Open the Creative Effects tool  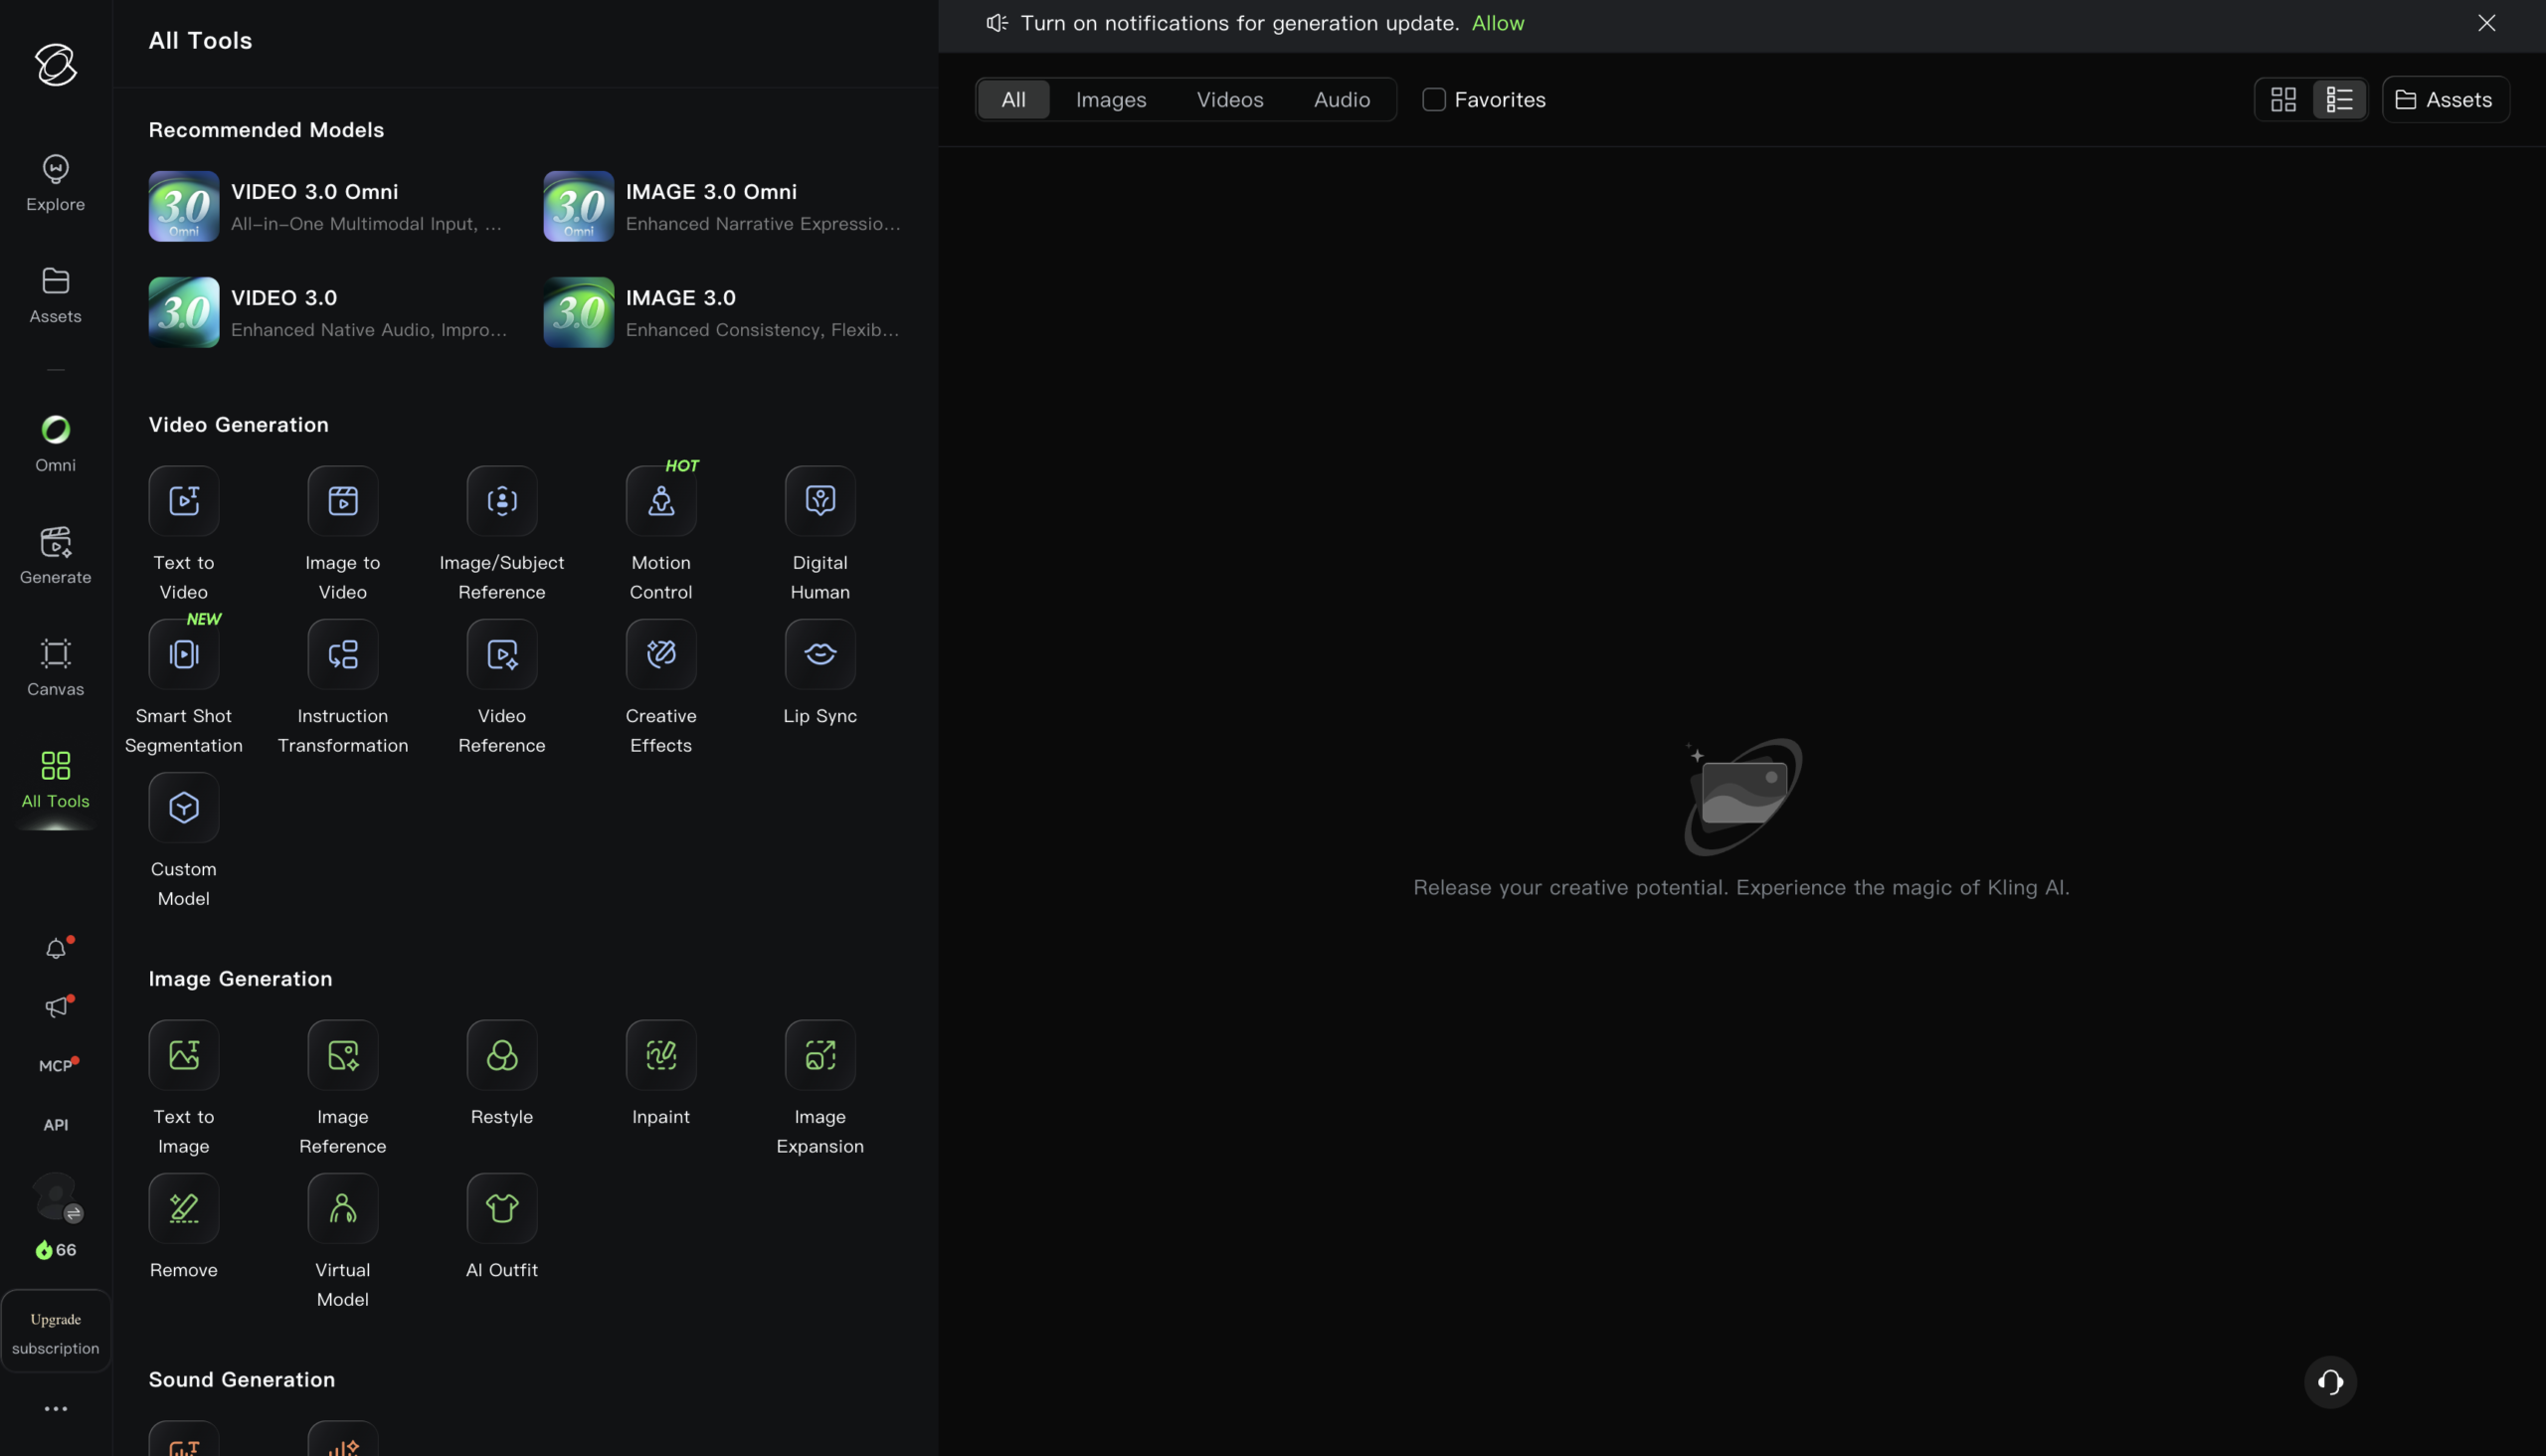pos(661,687)
